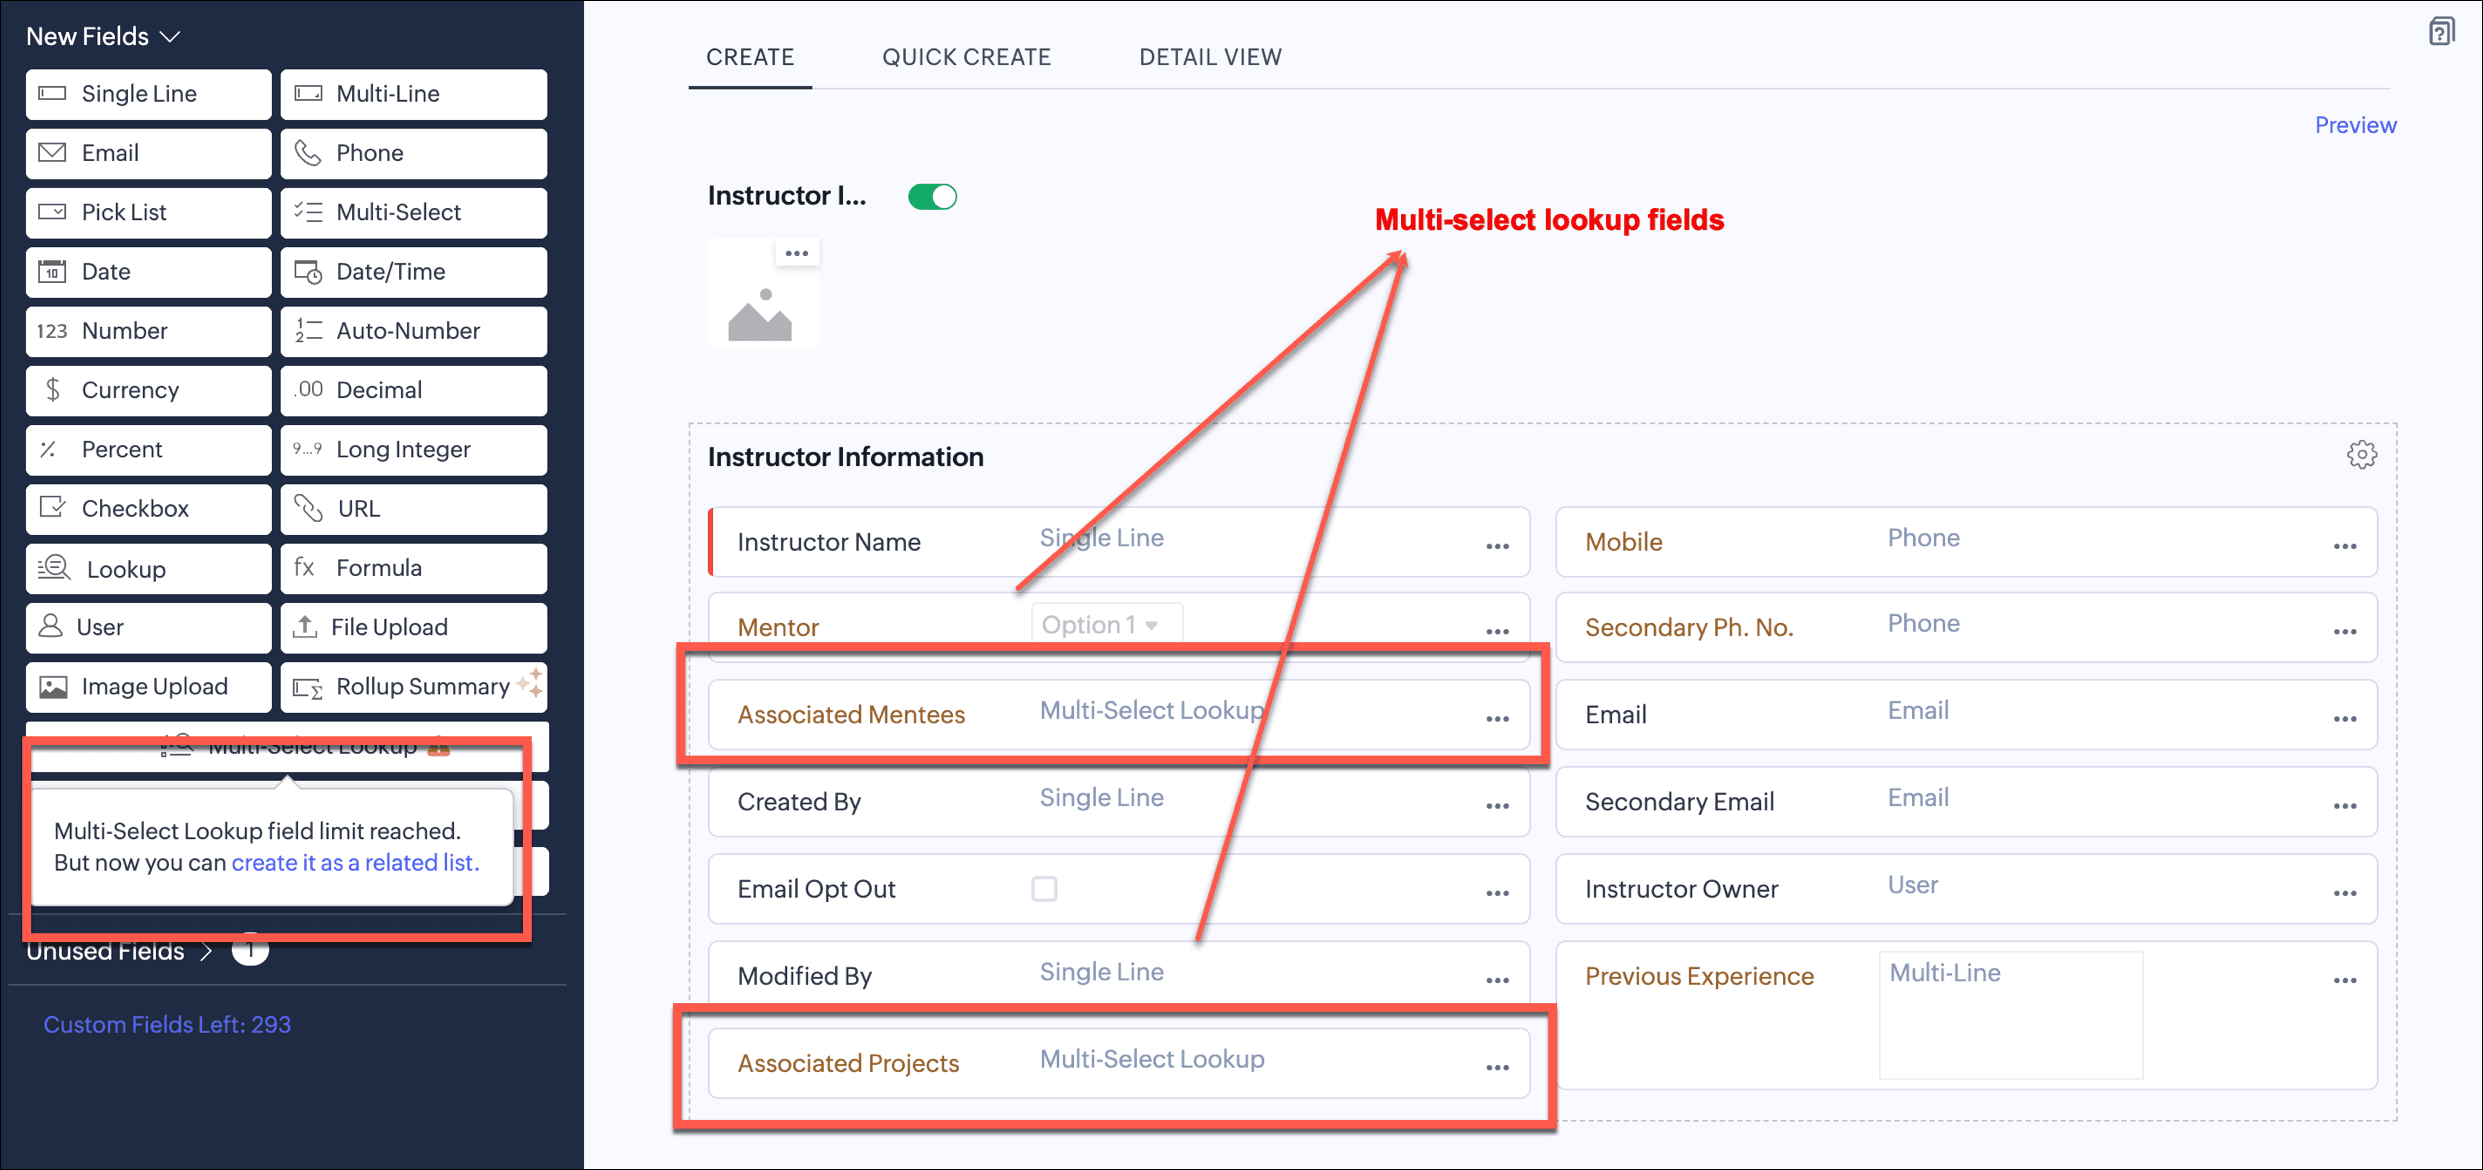Select the Currency field type
Screen dimensions: 2483x1170
coord(149,390)
